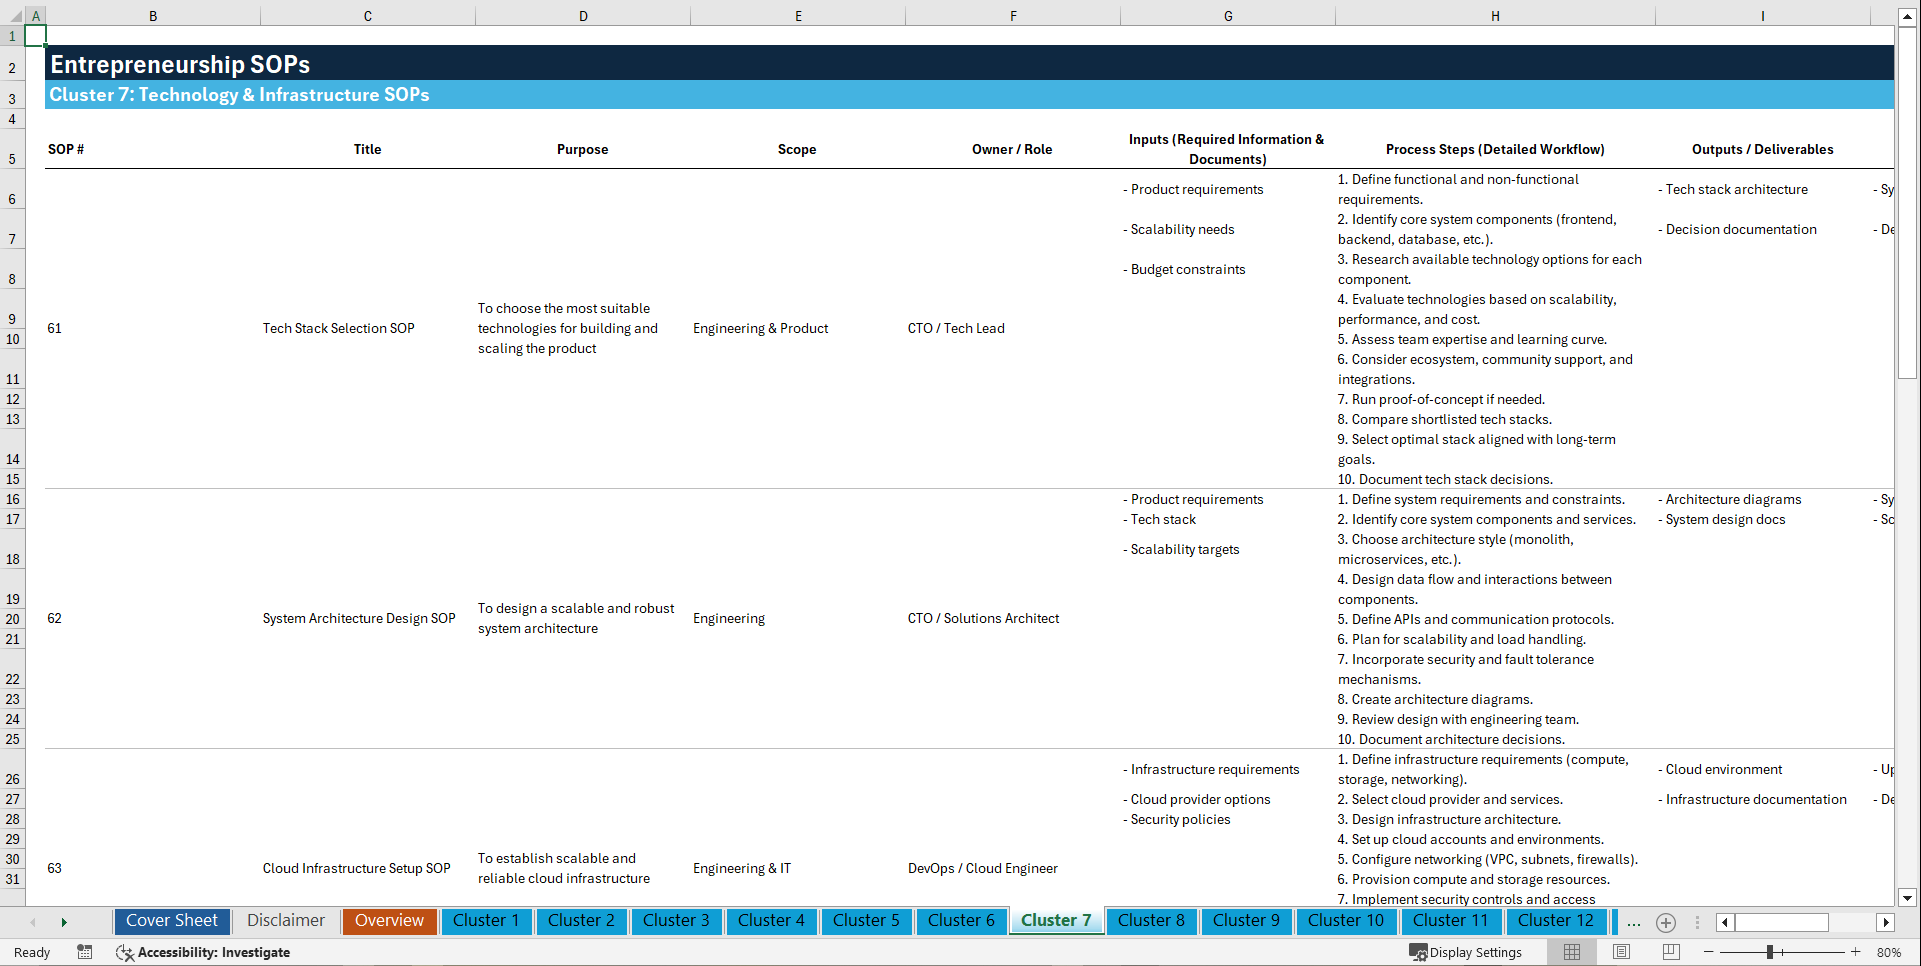Select the Normal view icon
Image resolution: width=1921 pixels, height=966 pixels.
(1570, 952)
